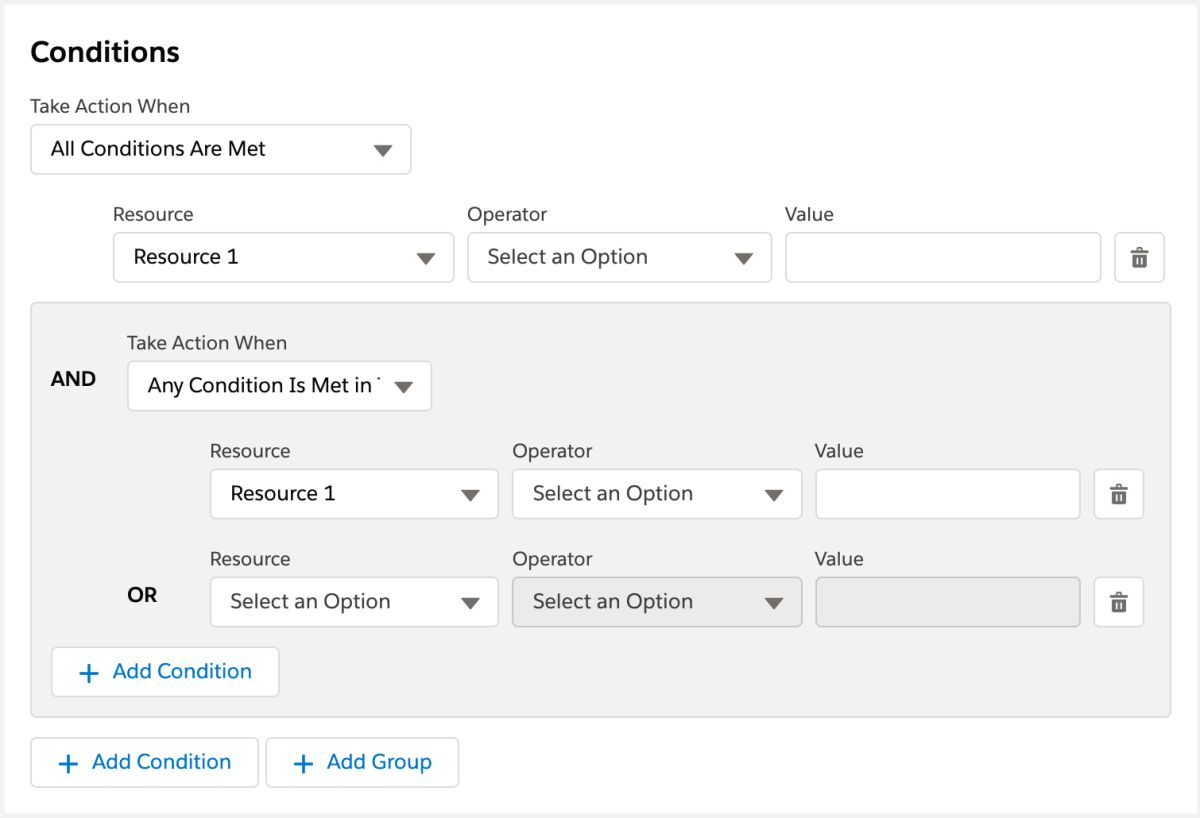Delete the top-level Resource 1 condition row
This screenshot has width=1200, height=818.
[1139, 258]
